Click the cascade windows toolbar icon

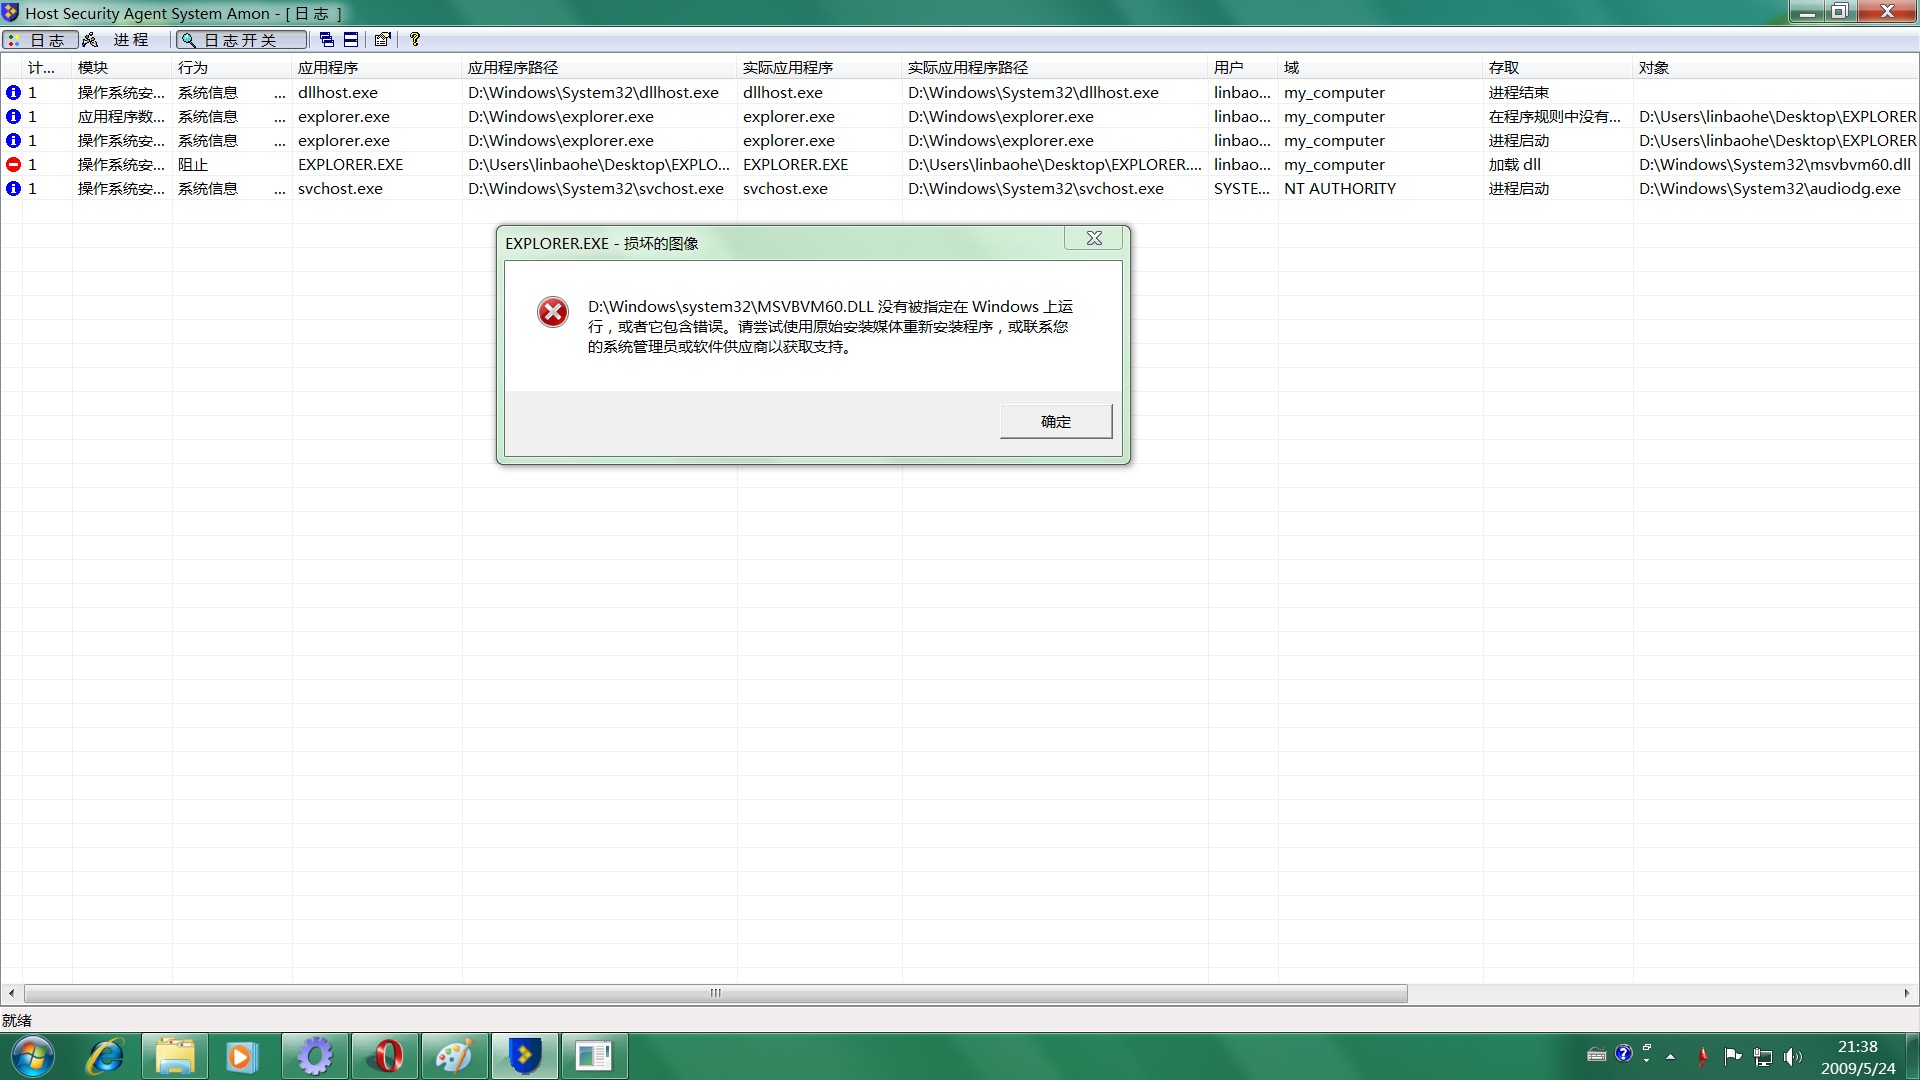point(327,40)
